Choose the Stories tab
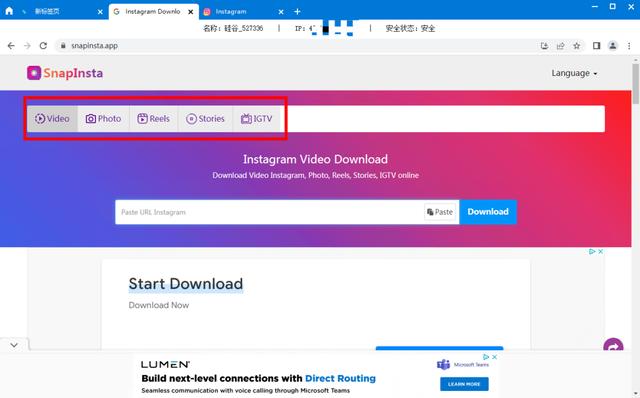 206,119
